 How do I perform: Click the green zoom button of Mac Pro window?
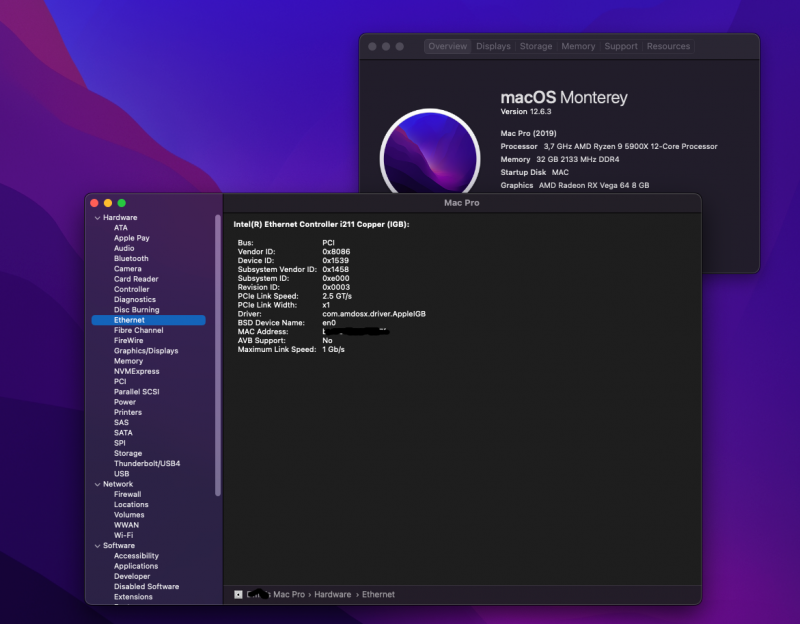point(122,203)
